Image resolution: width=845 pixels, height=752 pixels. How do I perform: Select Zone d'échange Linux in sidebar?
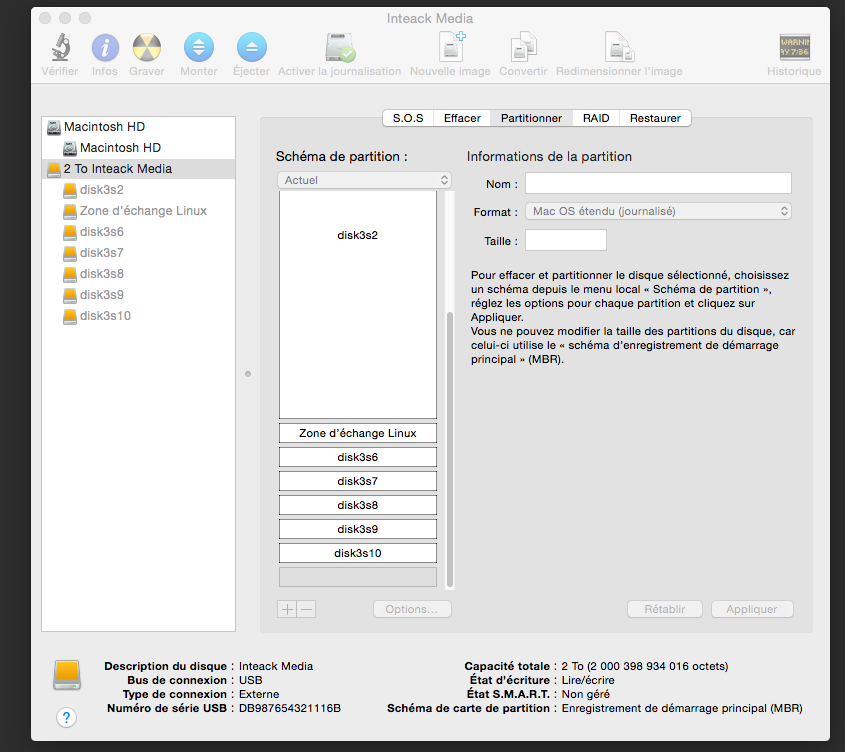click(138, 211)
